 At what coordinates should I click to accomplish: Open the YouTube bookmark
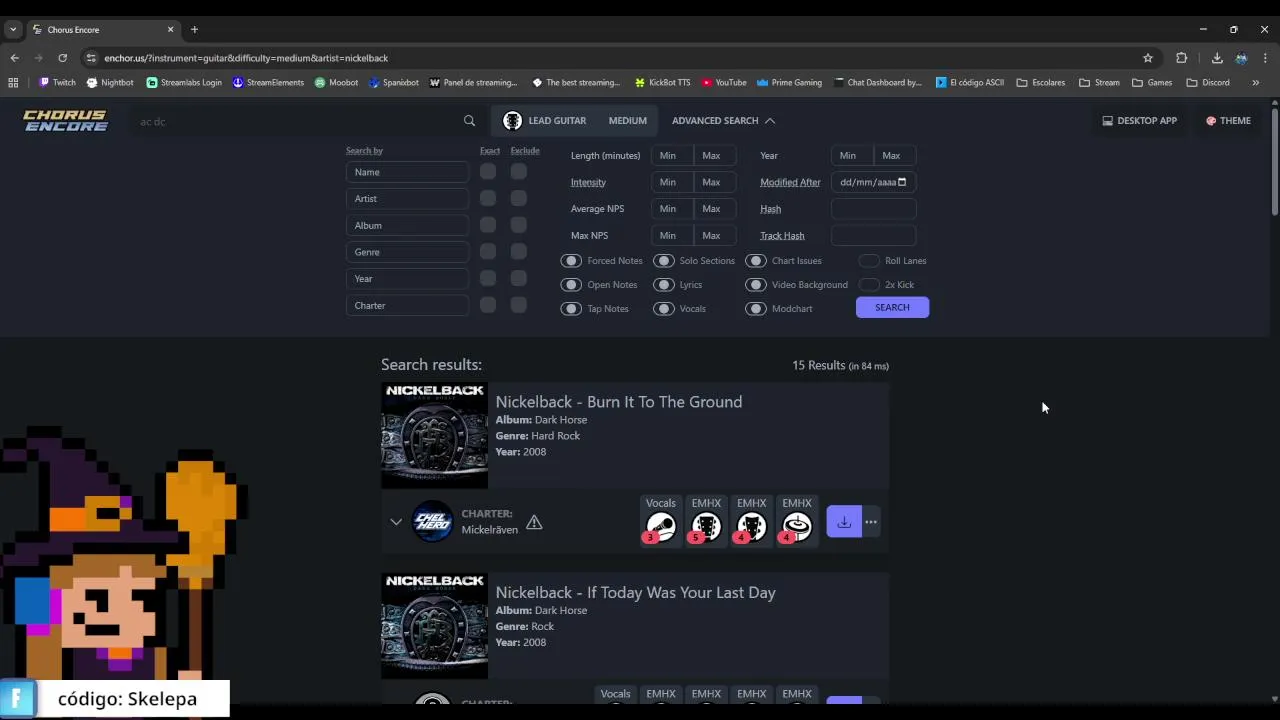click(724, 82)
